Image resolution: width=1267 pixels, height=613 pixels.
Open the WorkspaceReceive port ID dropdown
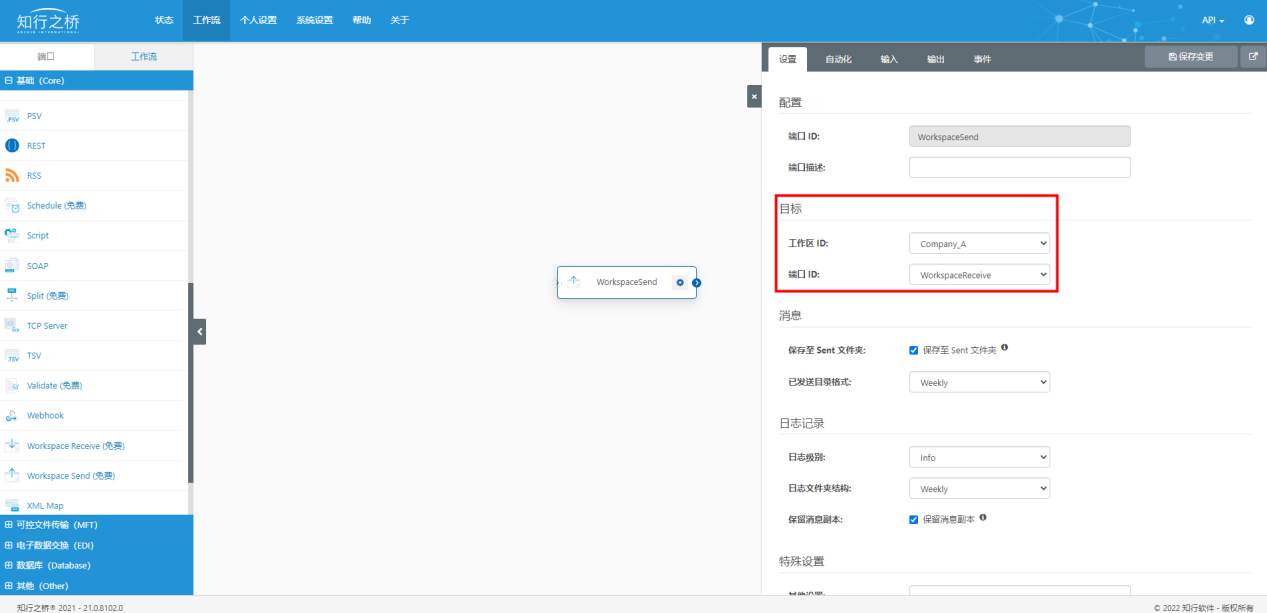(x=979, y=274)
